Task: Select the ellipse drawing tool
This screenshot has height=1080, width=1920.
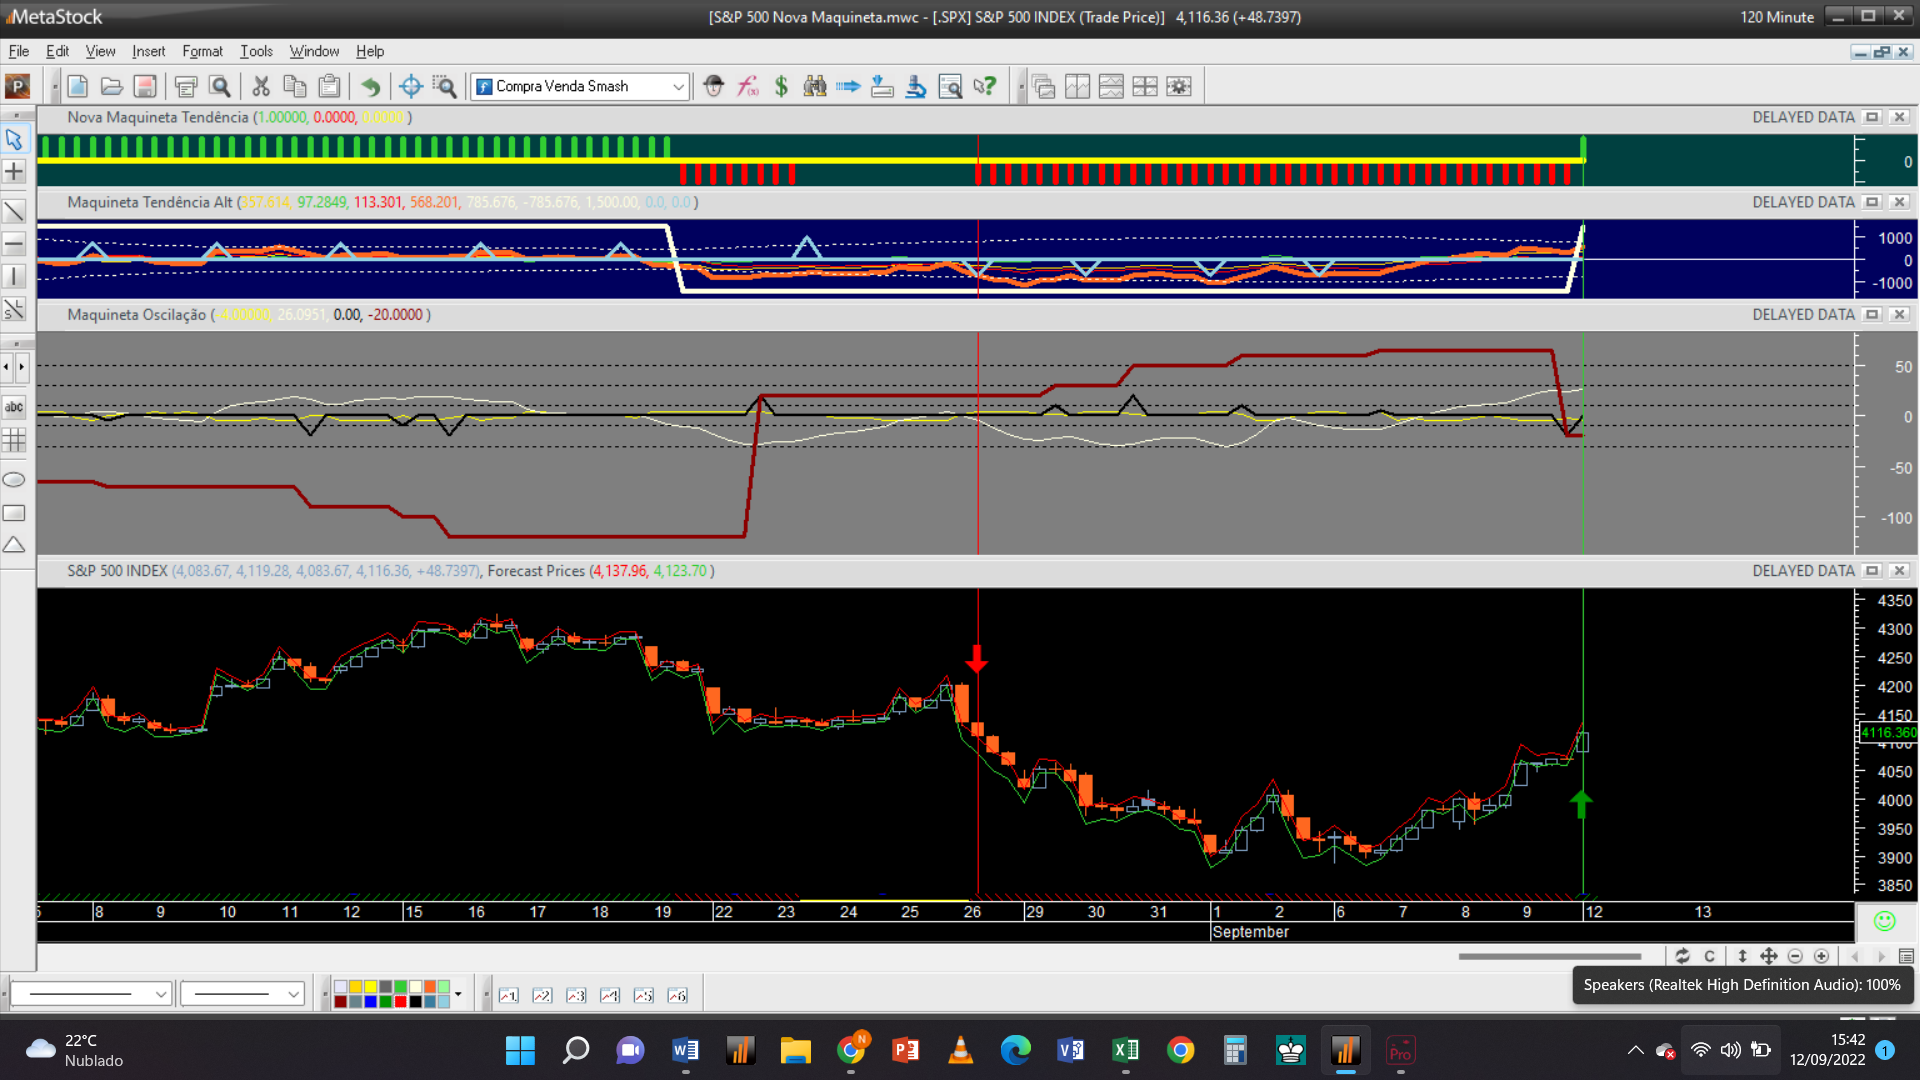Action: (14, 480)
